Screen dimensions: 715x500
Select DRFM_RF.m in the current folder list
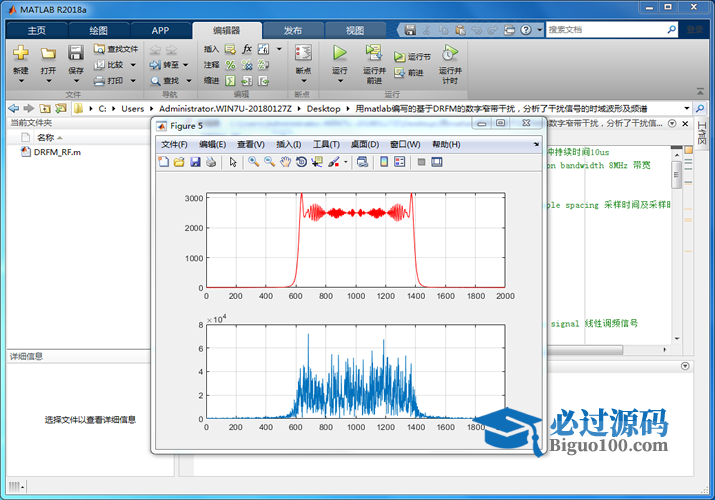pos(56,153)
